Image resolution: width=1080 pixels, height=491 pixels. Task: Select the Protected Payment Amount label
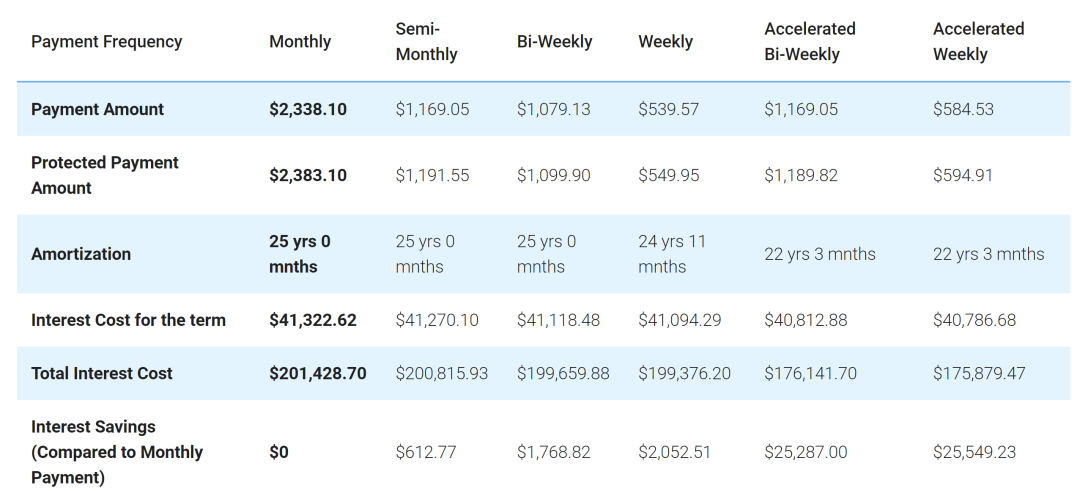pos(105,175)
